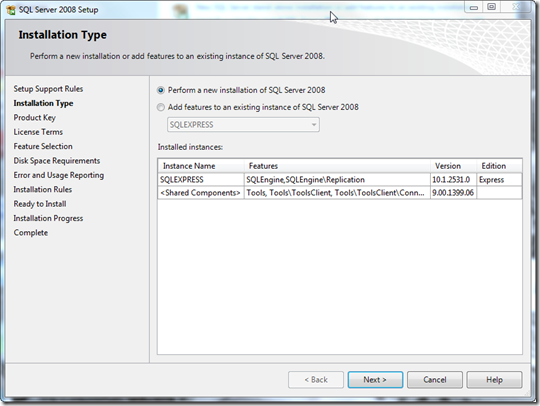540x406 pixels.
Task: Click Installation Type step in sidebar
Action: pos(43,103)
